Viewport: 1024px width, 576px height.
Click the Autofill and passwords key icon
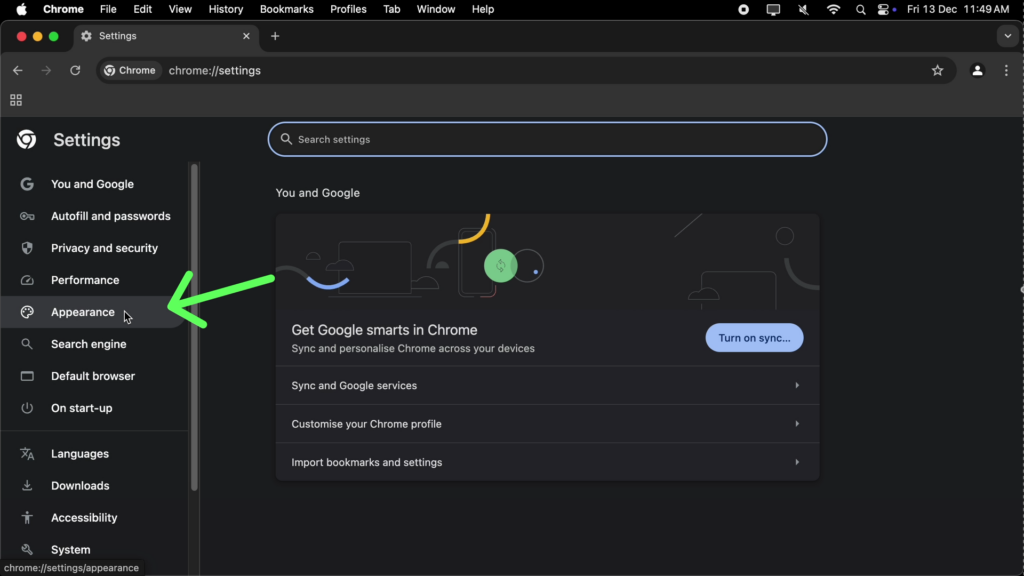[x=27, y=216]
